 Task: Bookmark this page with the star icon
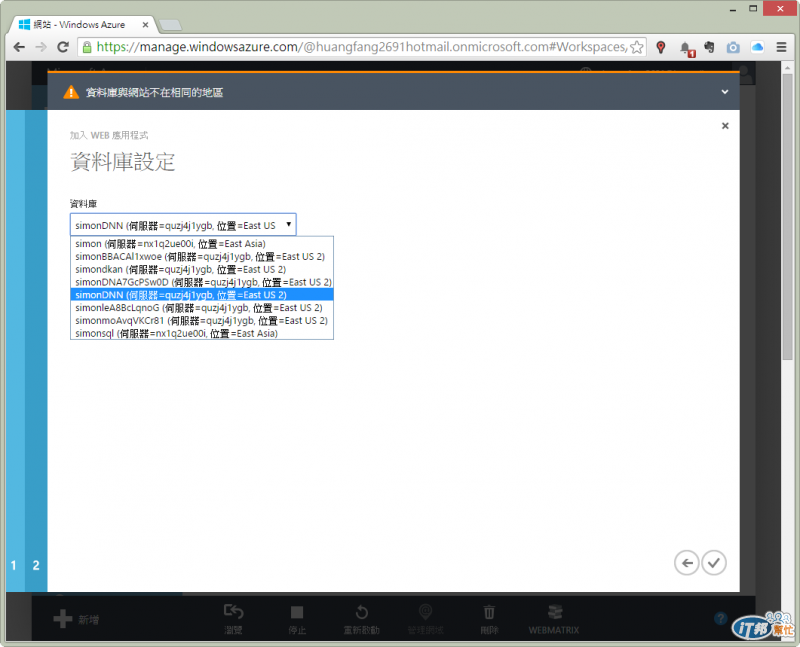[636, 47]
